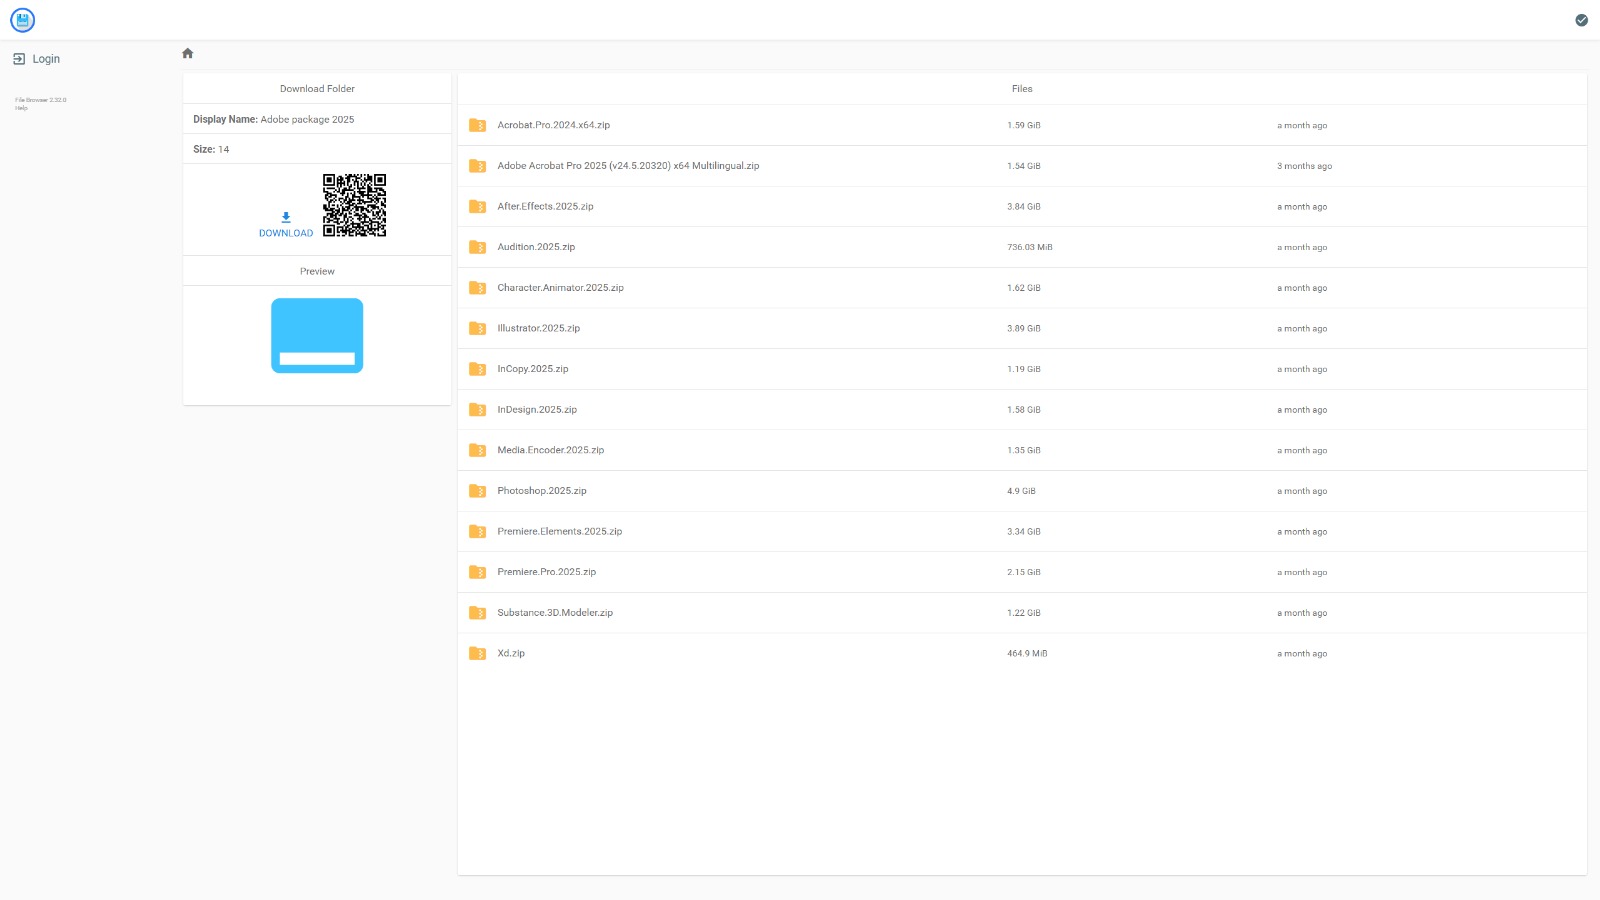
Task: Click zip icon for Xd.zip
Action: click(x=477, y=653)
